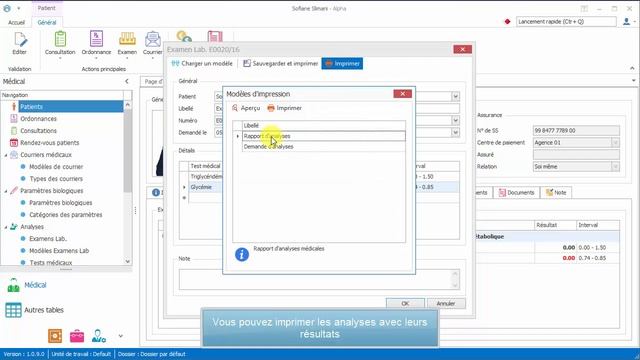Click the Libellé column header
The image size is (640, 360).
tap(324, 126)
